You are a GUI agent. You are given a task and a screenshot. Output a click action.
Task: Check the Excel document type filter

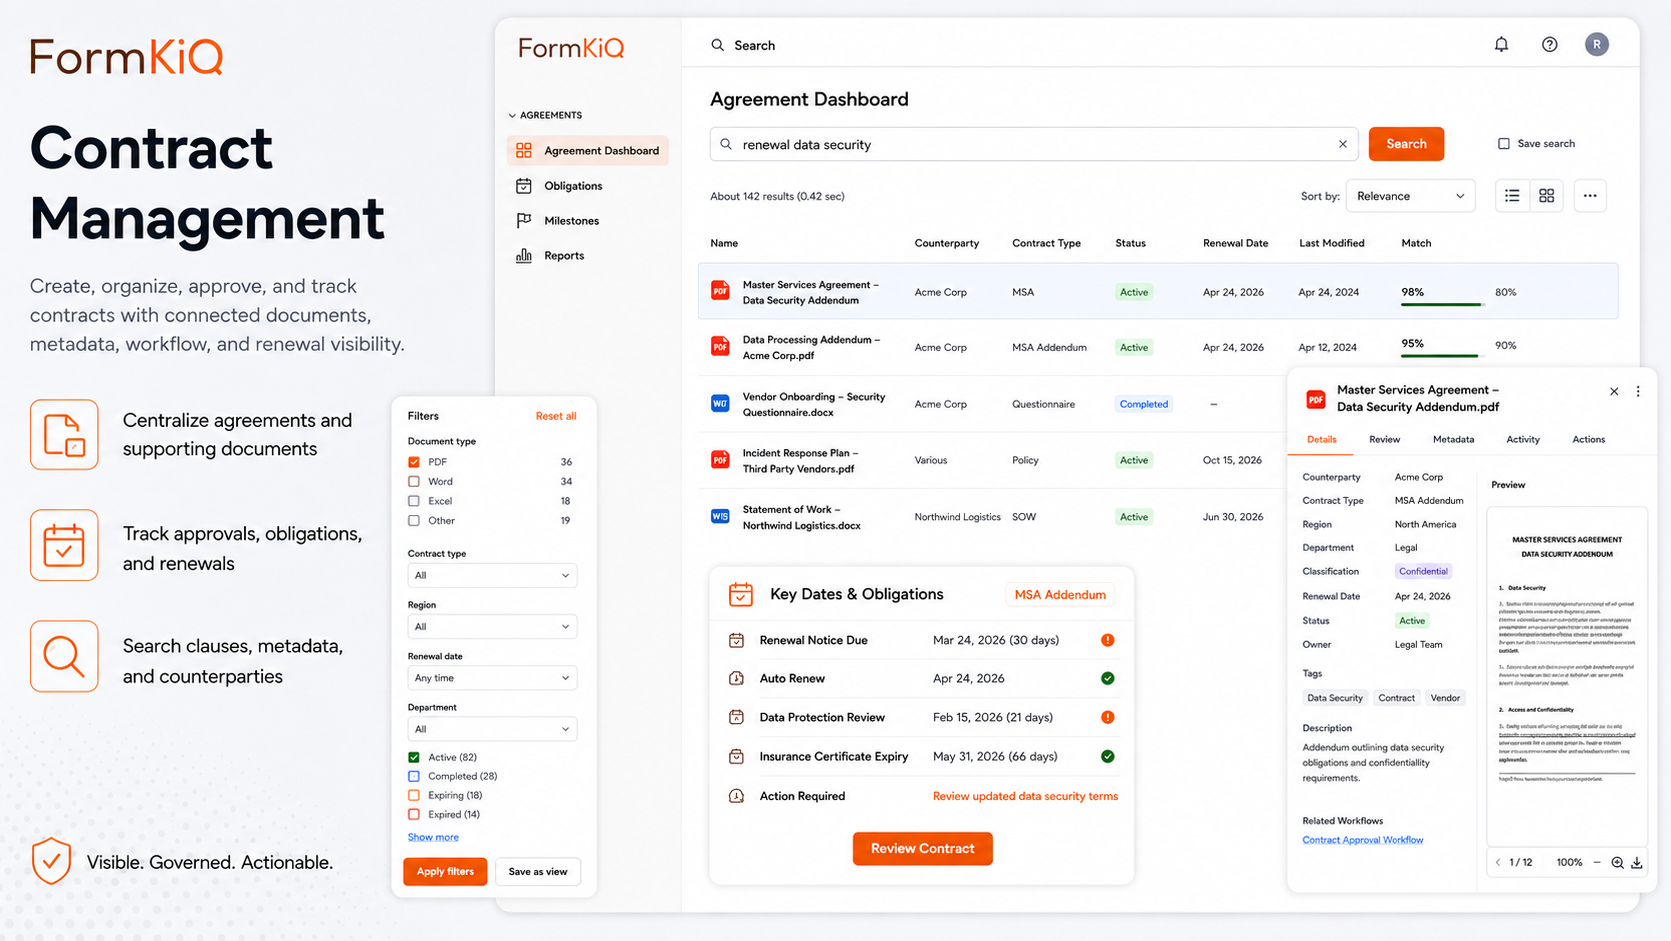coord(414,501)
